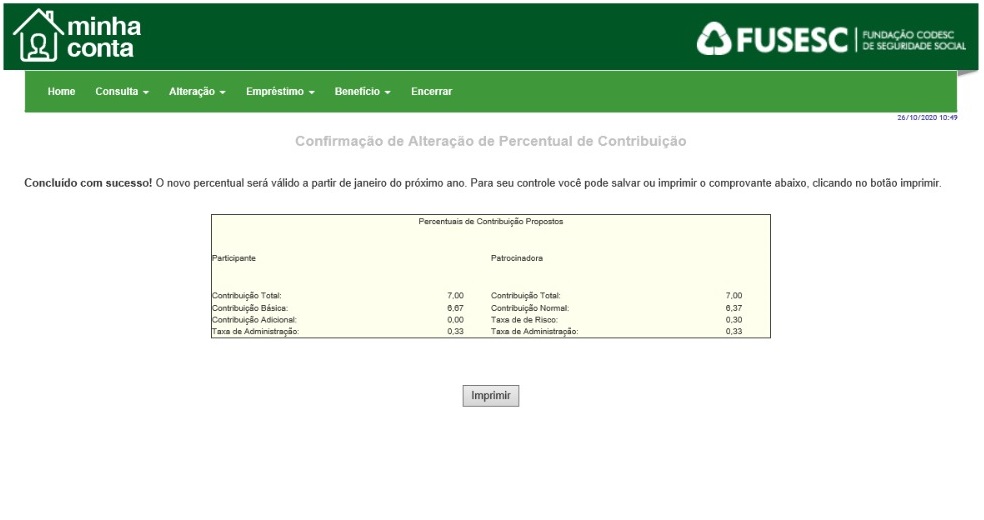Click the "Confirmação de Alteração" page heading
The width and height of the screenshot is (984, 520).
[490, 142]
